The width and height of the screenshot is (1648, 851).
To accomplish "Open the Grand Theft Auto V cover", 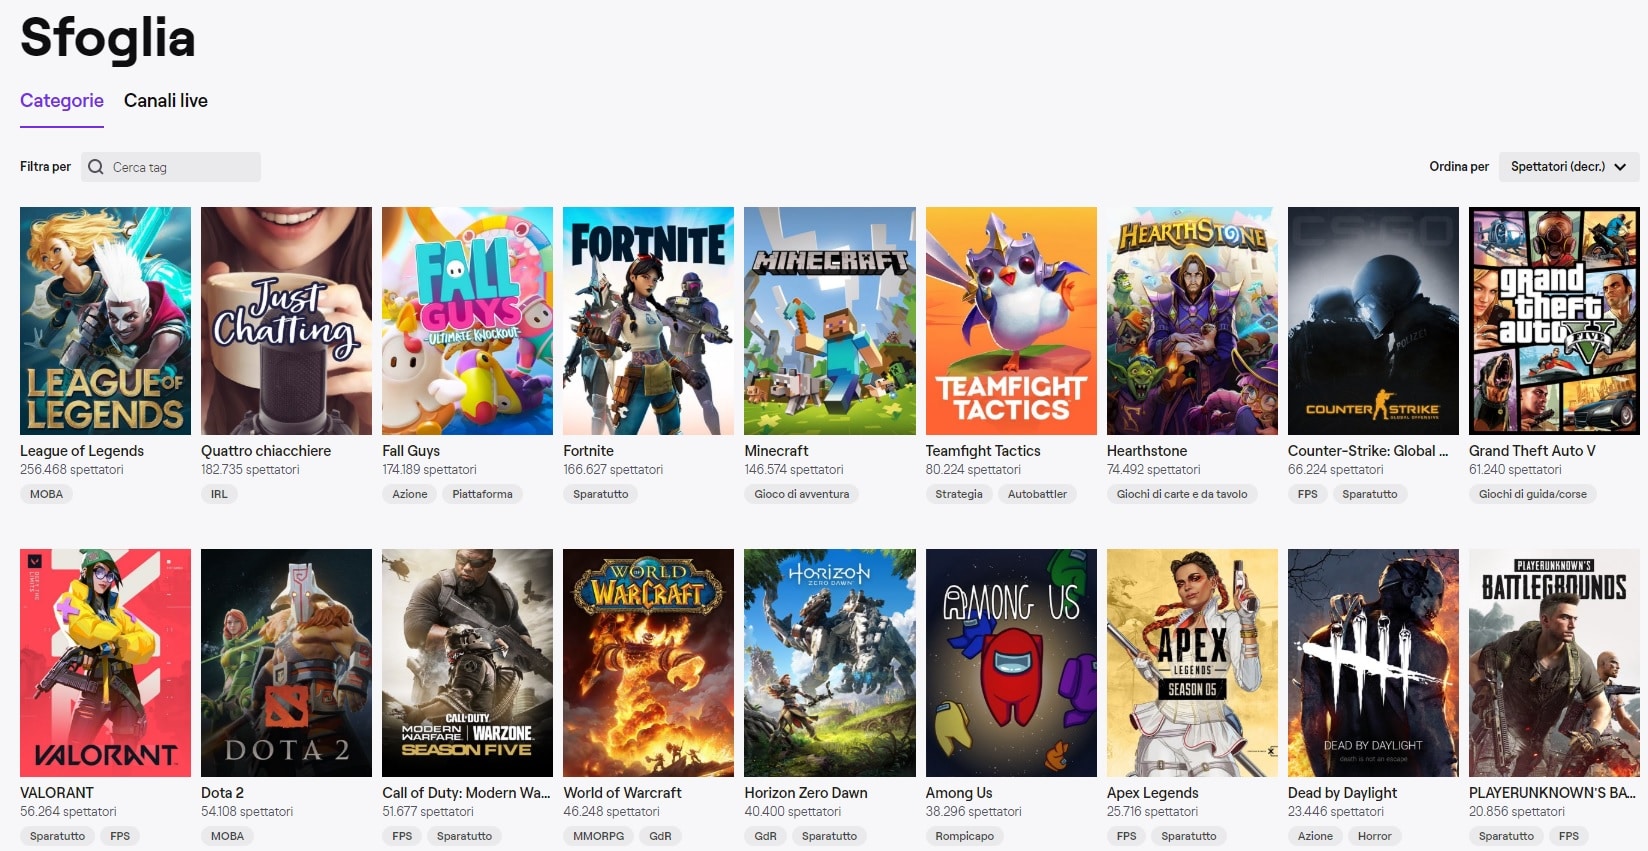I will tap(1554, 321).
